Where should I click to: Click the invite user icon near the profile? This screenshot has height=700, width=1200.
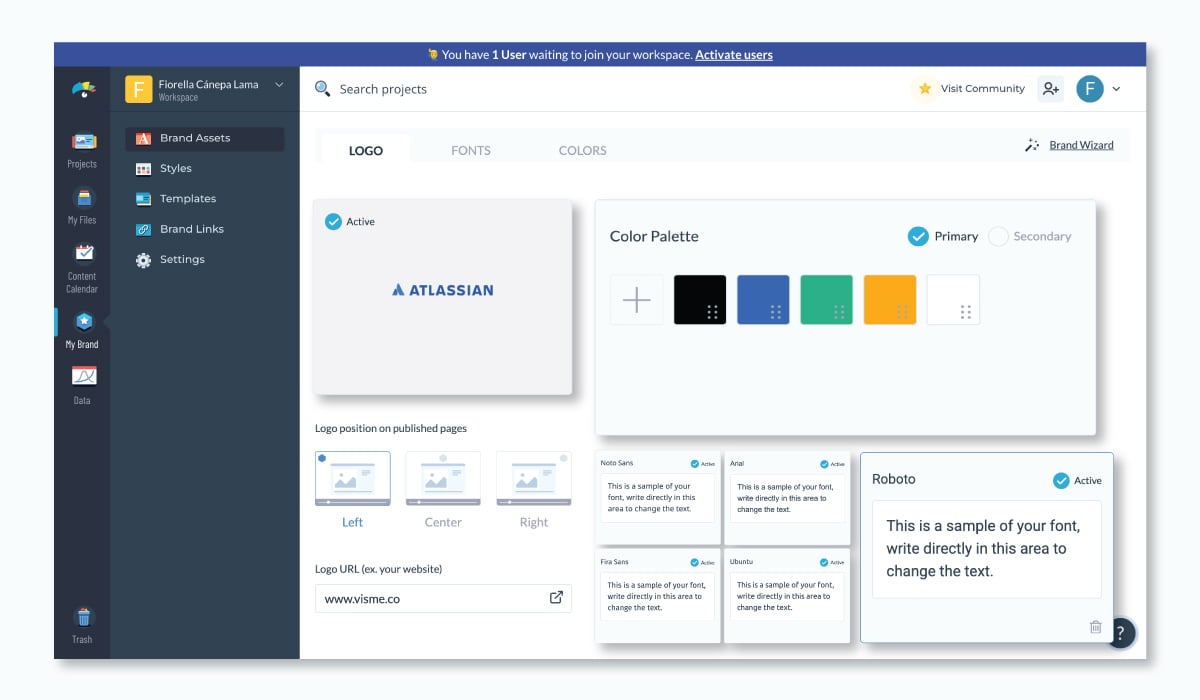click(x=1050, y=89)
